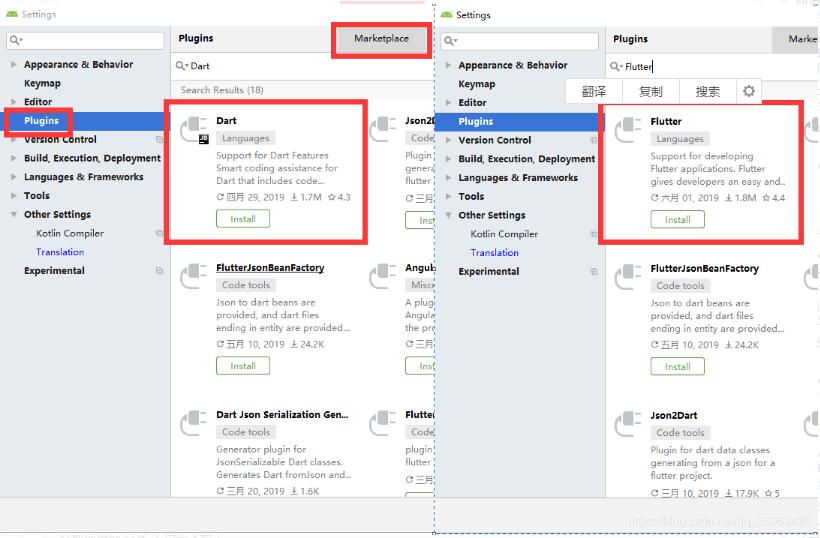Click FlutterJsonBeanFactory icon in right window
This screenshot has height=538, width=820.
click(x=628, y=277)
